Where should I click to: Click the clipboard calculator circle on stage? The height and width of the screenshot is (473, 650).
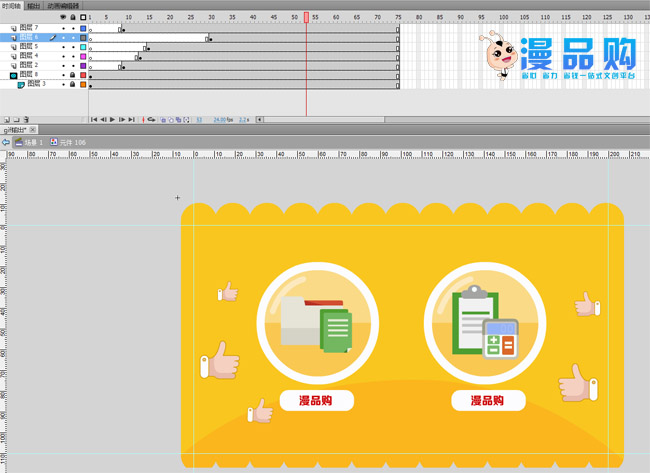coord(485,323)
